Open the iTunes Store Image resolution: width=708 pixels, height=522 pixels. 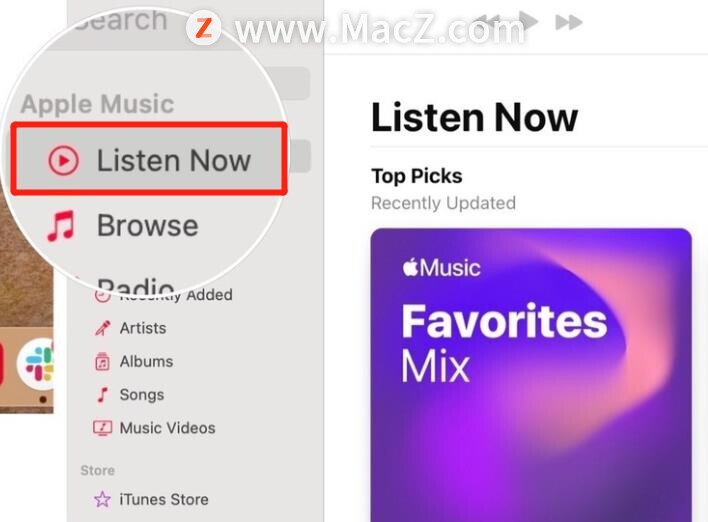(164, 499)
